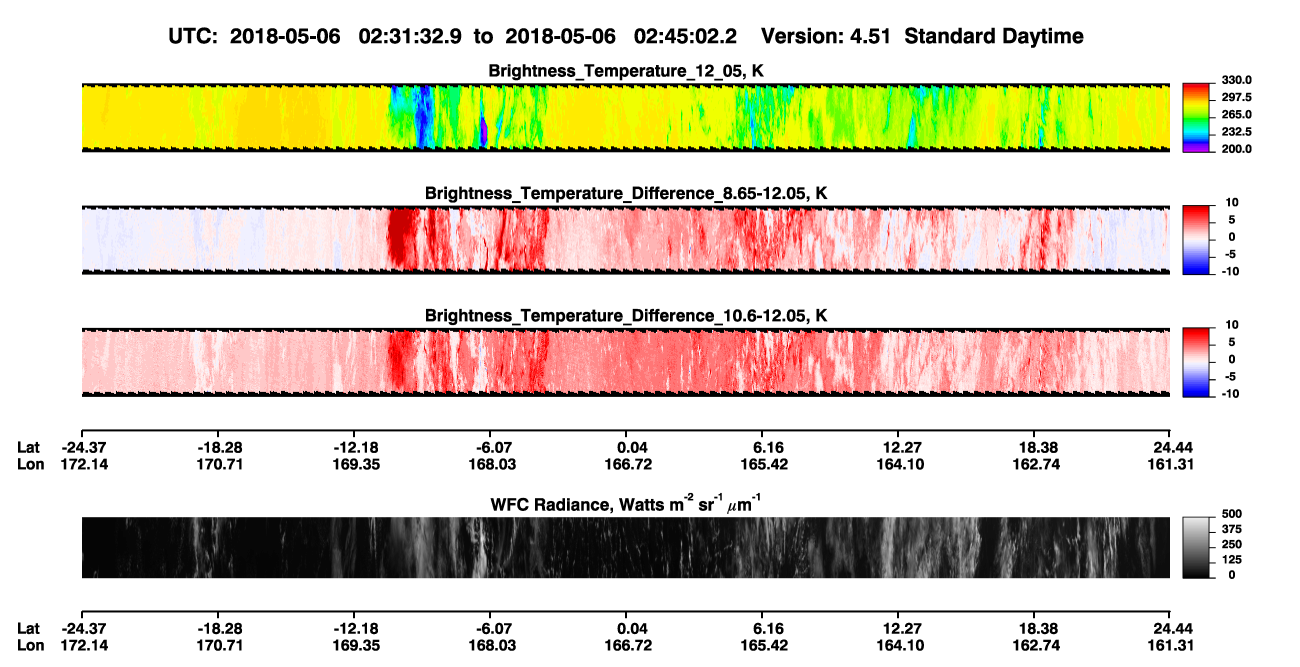Image resolution: width=1300 pixels, height=667 pixels.
Task: Click the 8.65-12.05 temperature difference image strip
Action: pyautogui.click(x=625, y=239)
